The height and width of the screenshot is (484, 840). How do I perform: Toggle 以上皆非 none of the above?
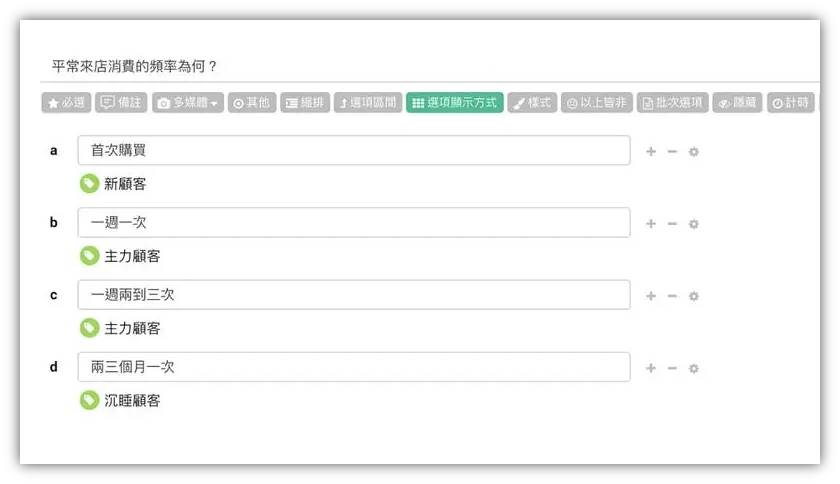coord(597,102)
